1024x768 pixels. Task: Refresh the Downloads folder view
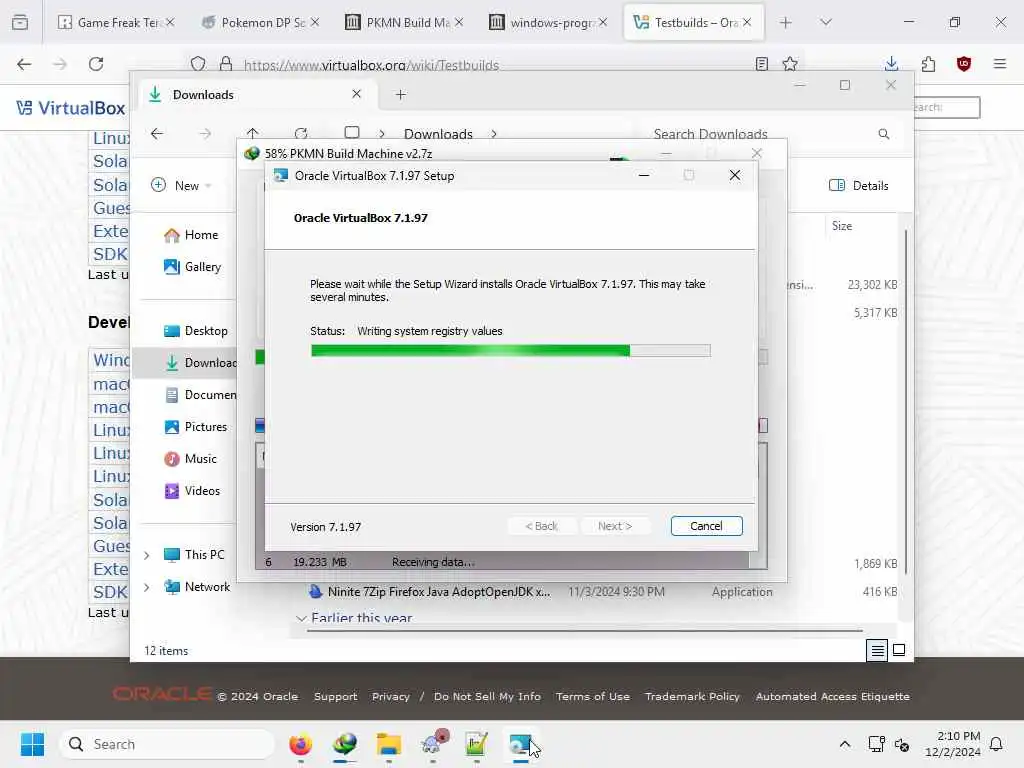click(x=301, y=134)
